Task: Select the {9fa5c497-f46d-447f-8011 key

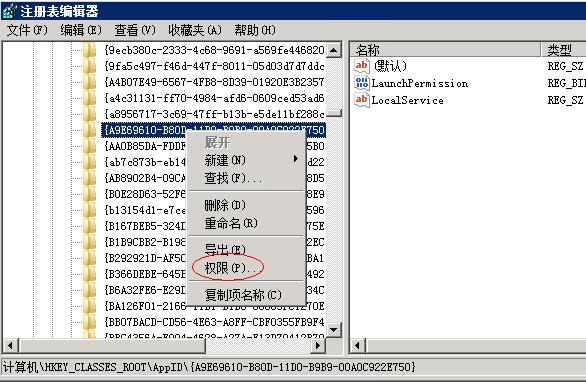Action: coord(215,66)
